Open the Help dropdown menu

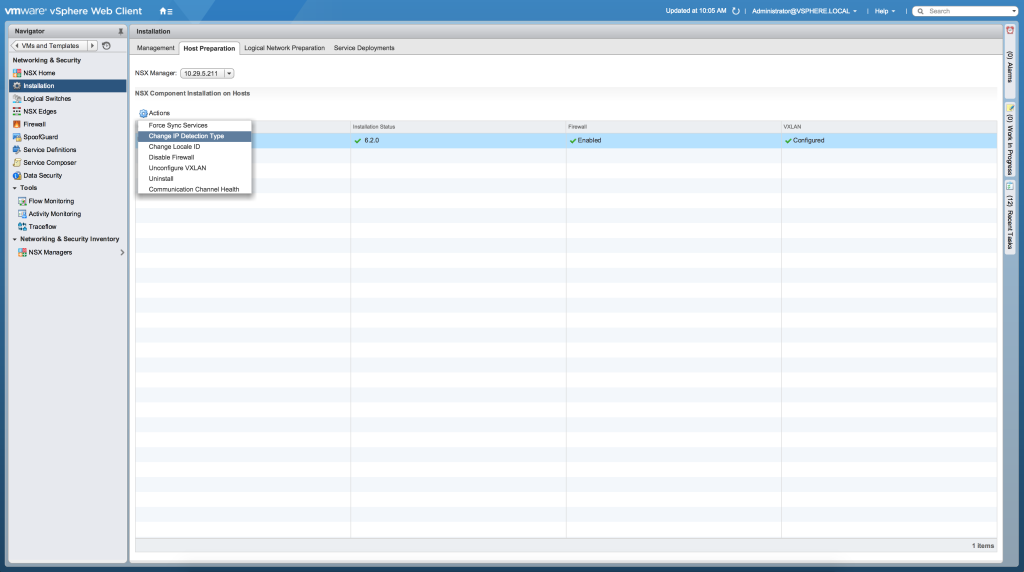coord(885,11)
